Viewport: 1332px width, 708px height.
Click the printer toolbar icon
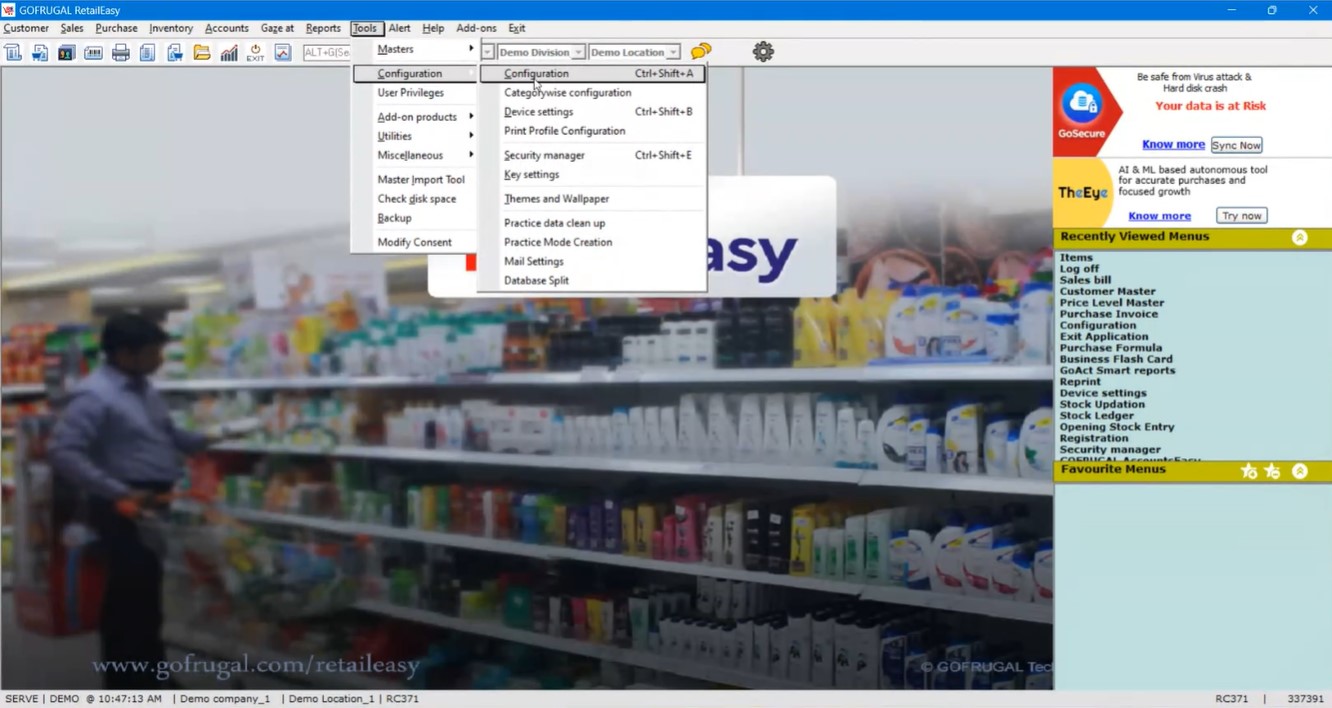[x=120, y=52]
